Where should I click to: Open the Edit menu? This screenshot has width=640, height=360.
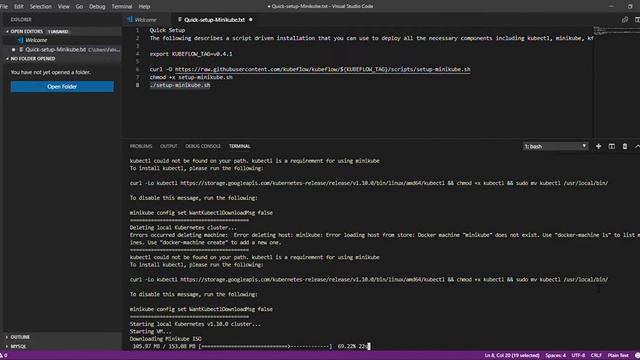[x=19, y=7]
